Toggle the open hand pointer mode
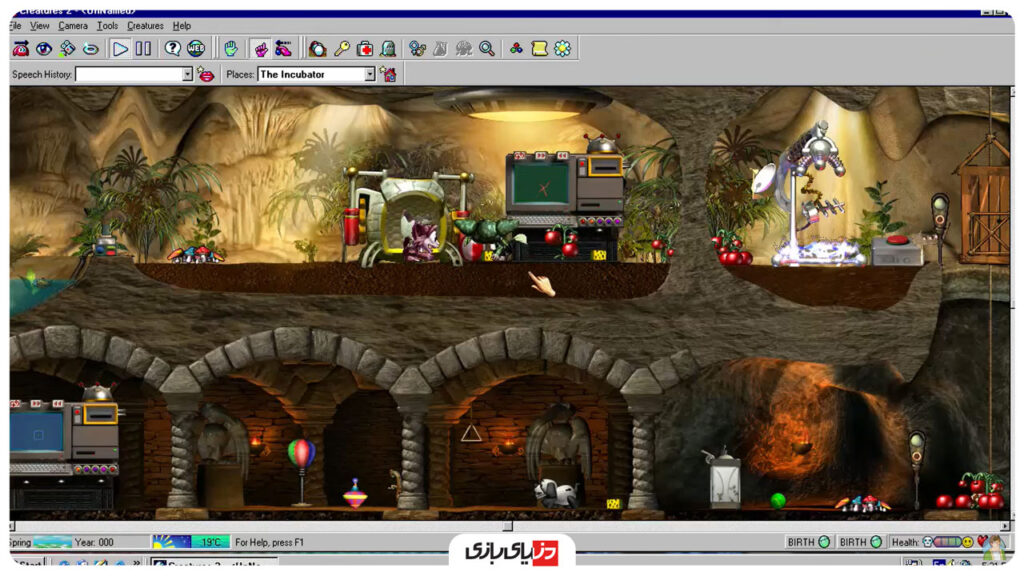1024x576 pixels. pyautogui.click(x=231, y=48)
